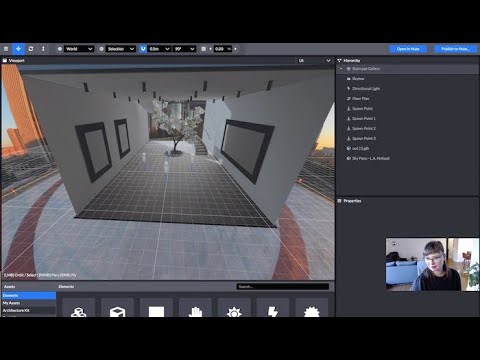
Task: Toggle transform pivot icon
Action: pyautogui.click(x=102, y=49)
